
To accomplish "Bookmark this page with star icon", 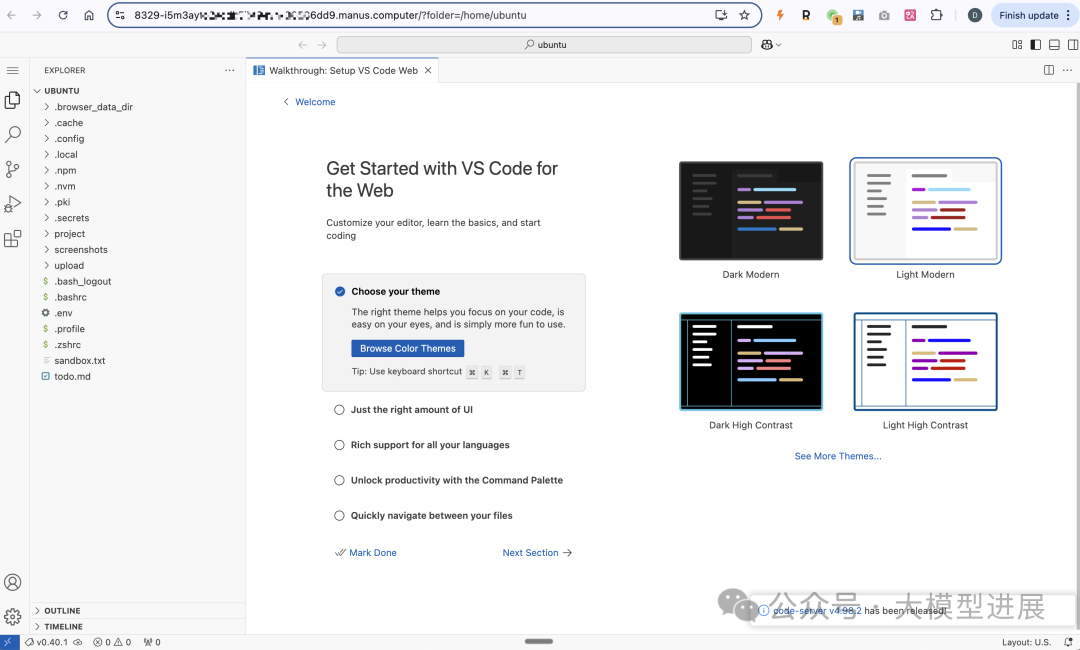I will (x=745, y=15).
